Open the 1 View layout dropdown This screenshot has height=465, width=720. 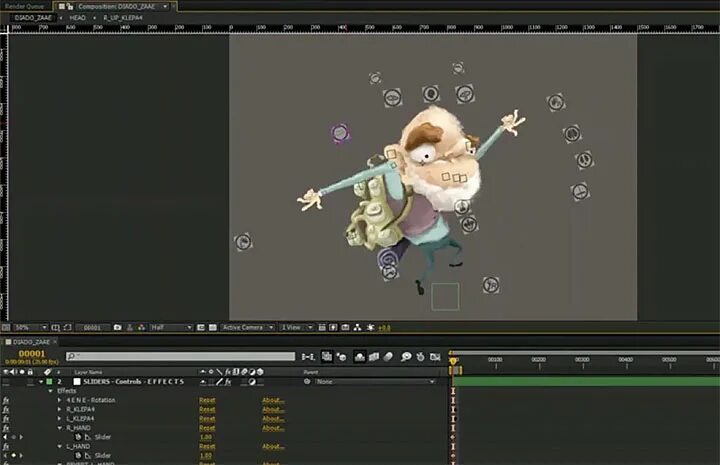point(297,327)
